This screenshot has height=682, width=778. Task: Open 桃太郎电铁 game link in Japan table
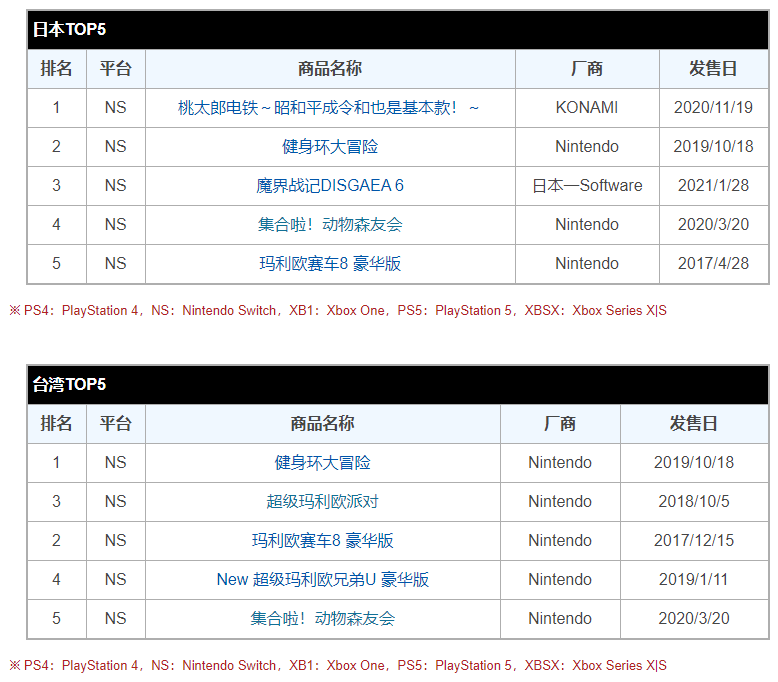(328, 108)
